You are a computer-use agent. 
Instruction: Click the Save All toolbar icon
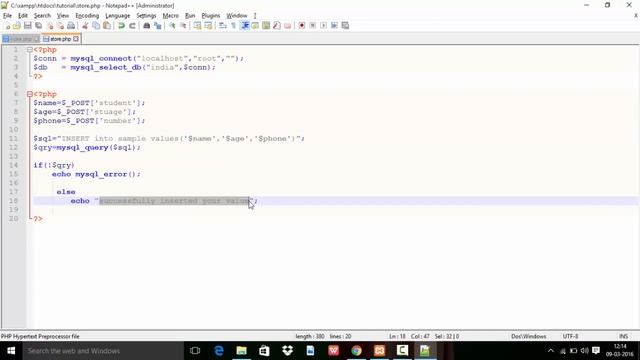(39, 26)
